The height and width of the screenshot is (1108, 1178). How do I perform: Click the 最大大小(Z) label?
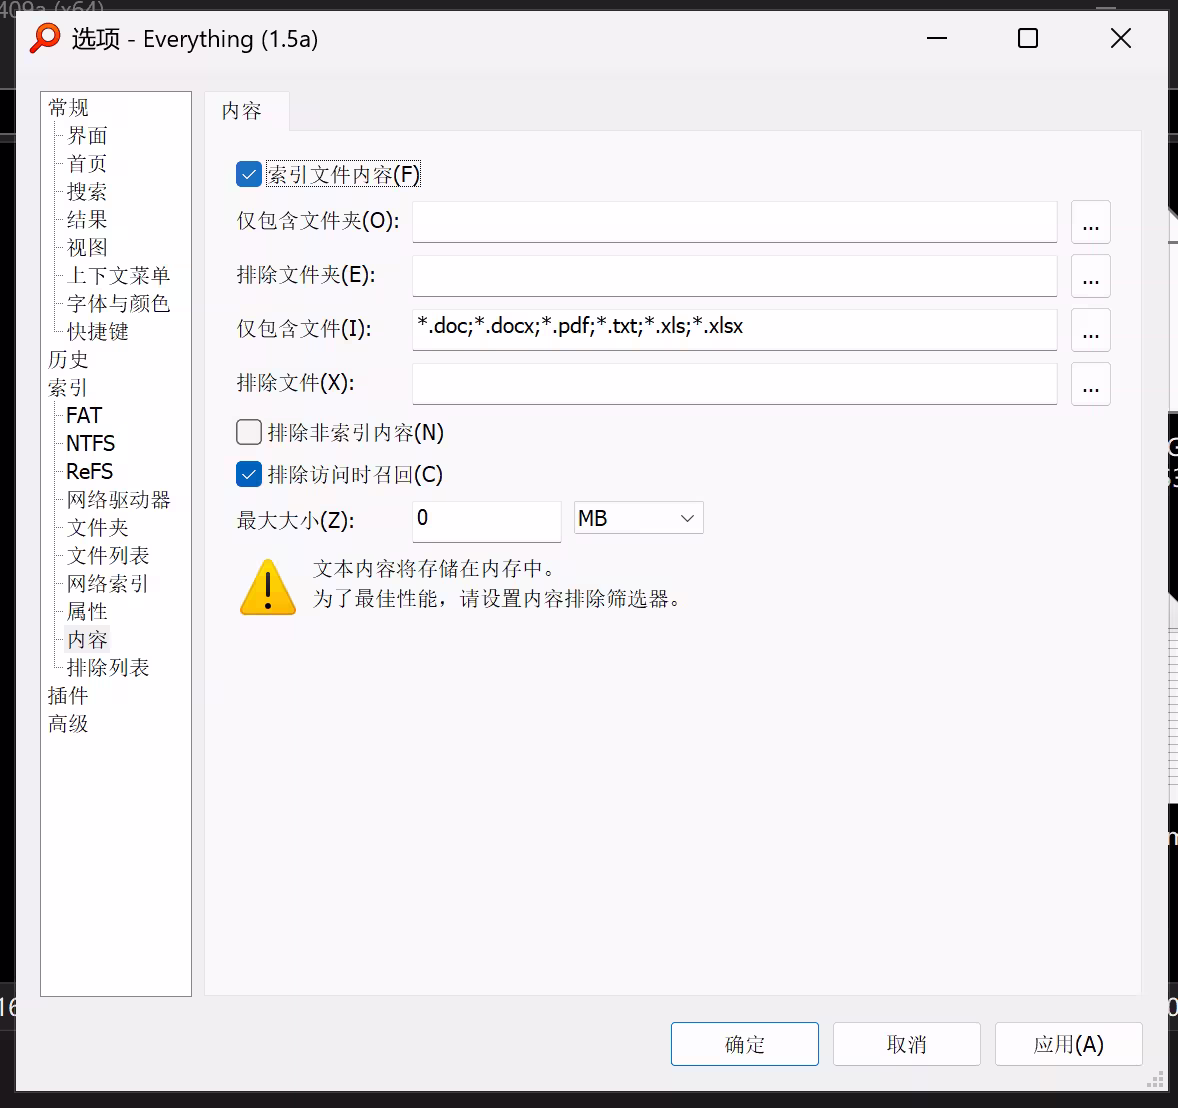click(x=295, y=521)
